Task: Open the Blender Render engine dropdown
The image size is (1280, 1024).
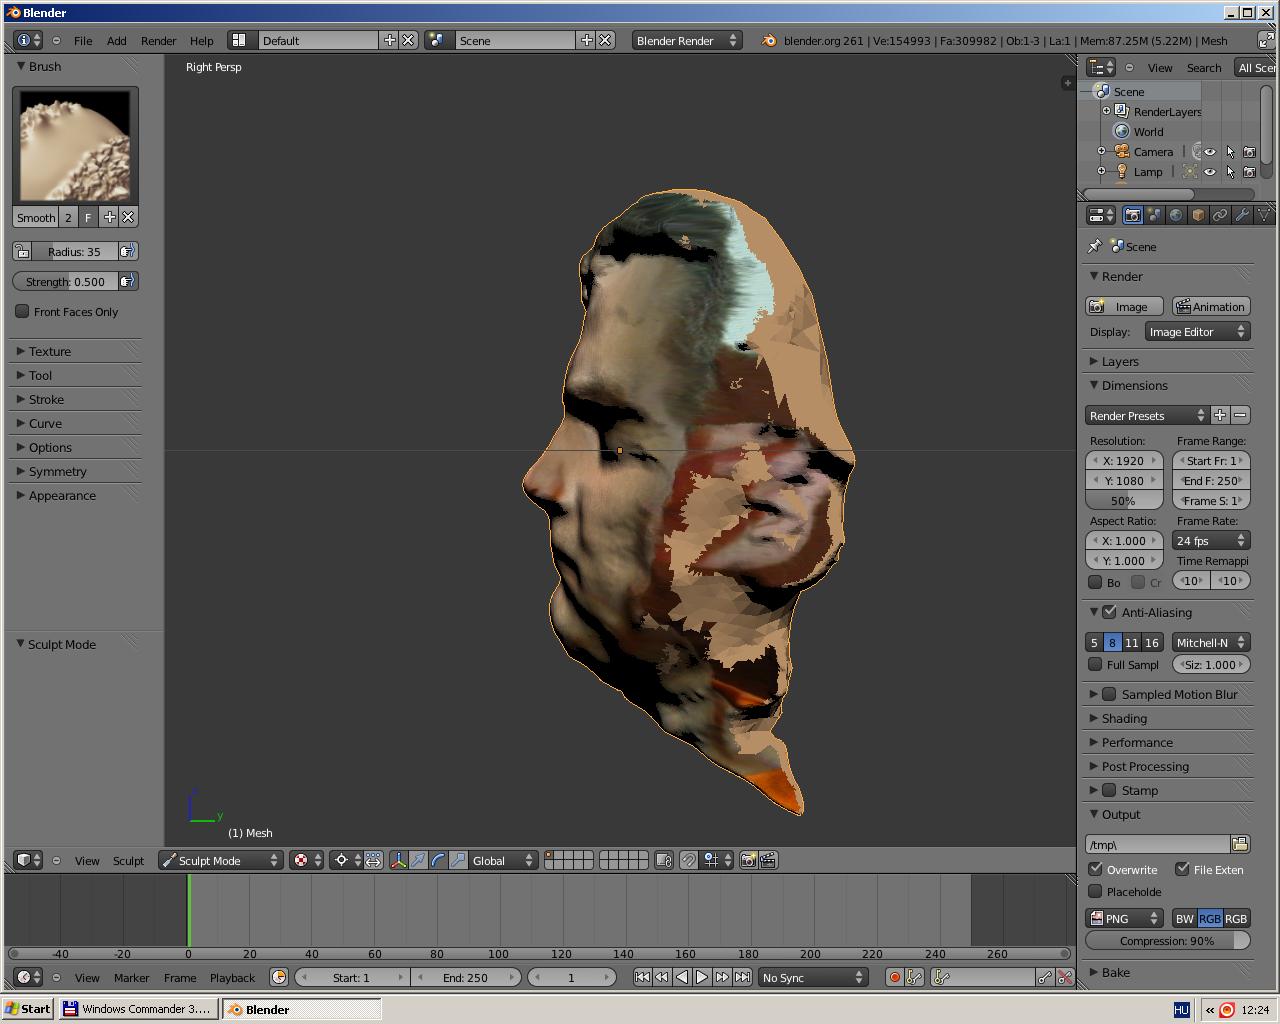Action: coord(686,41)
